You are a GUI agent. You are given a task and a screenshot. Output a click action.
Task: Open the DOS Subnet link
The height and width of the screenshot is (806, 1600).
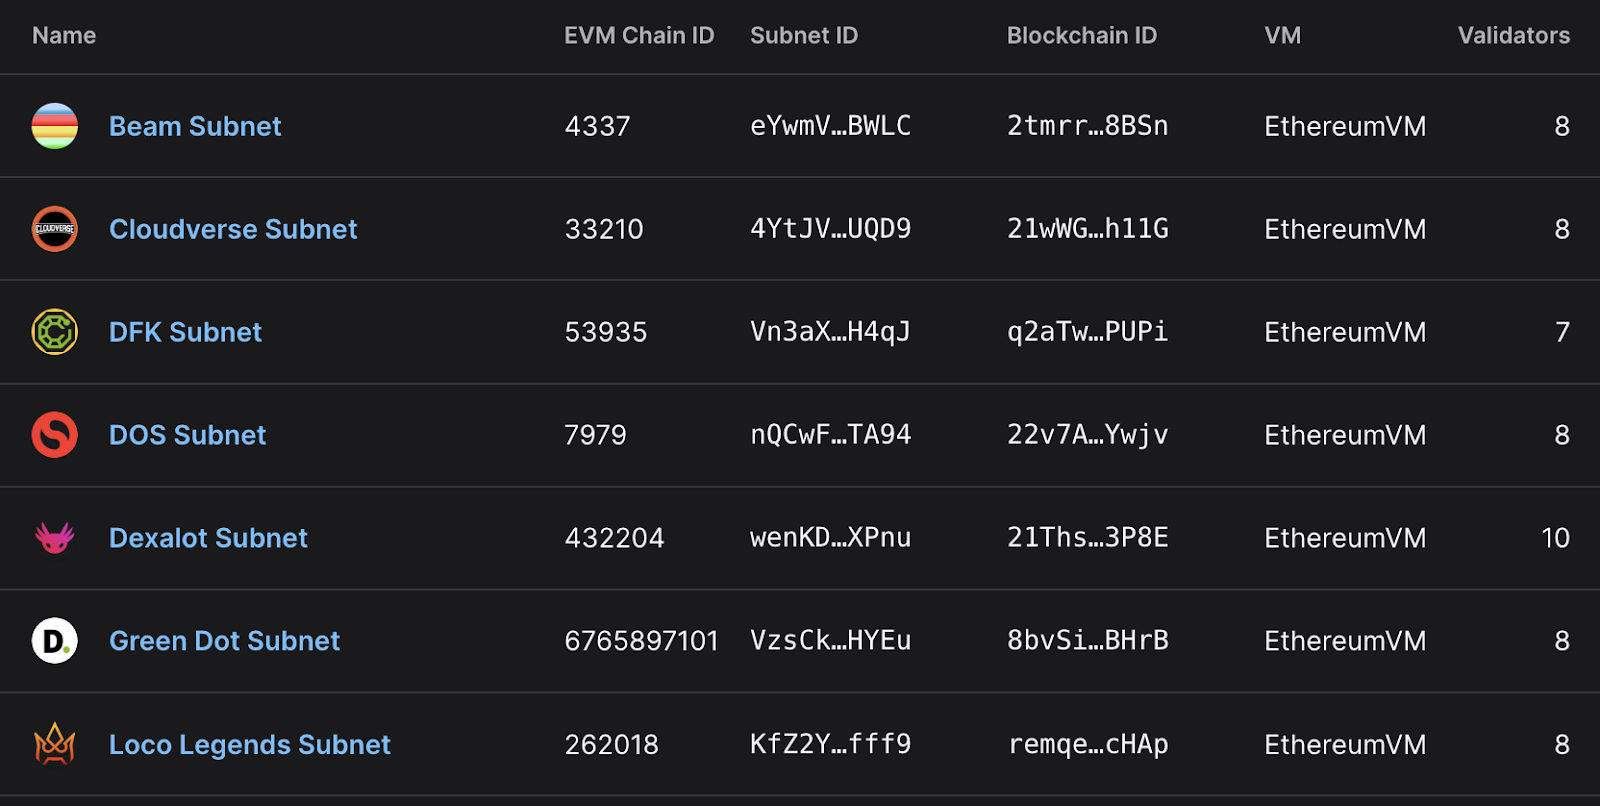(x=187, y=435)
